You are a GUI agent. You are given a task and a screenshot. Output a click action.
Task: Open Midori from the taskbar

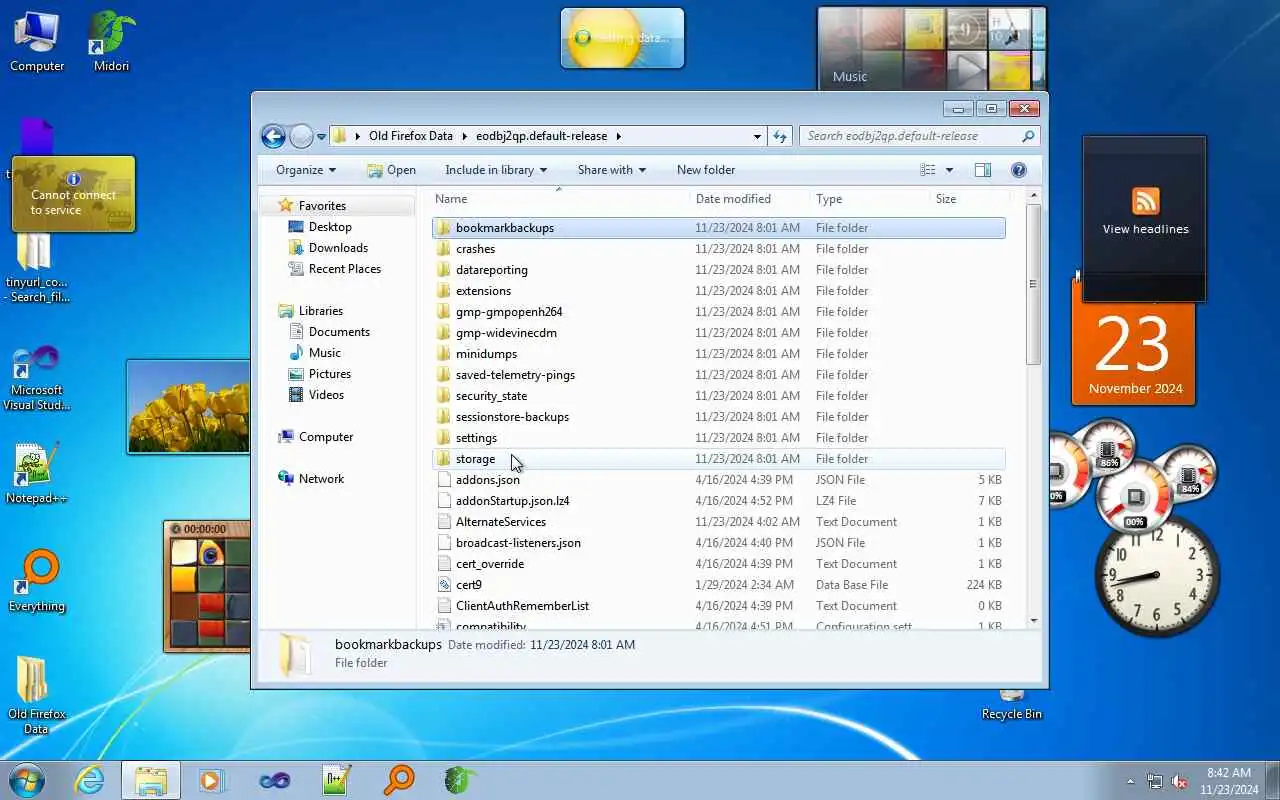460,780
